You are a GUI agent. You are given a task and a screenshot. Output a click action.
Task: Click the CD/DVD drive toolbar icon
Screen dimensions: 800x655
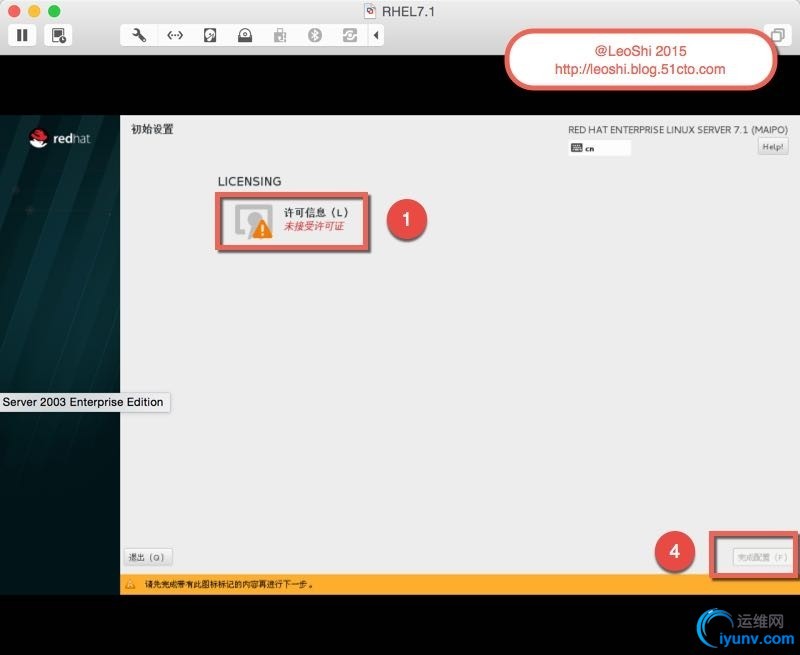(245, 35)
